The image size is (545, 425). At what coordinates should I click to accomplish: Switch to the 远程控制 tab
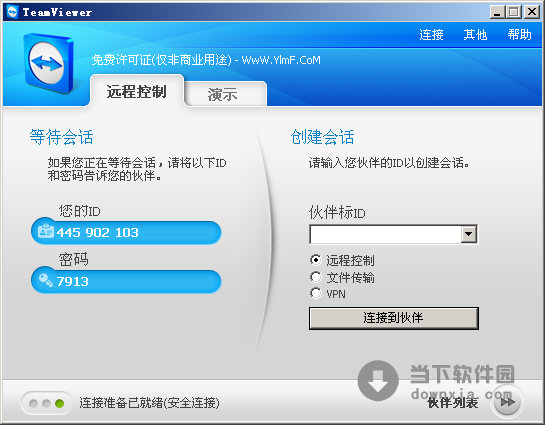pos(137,91)
